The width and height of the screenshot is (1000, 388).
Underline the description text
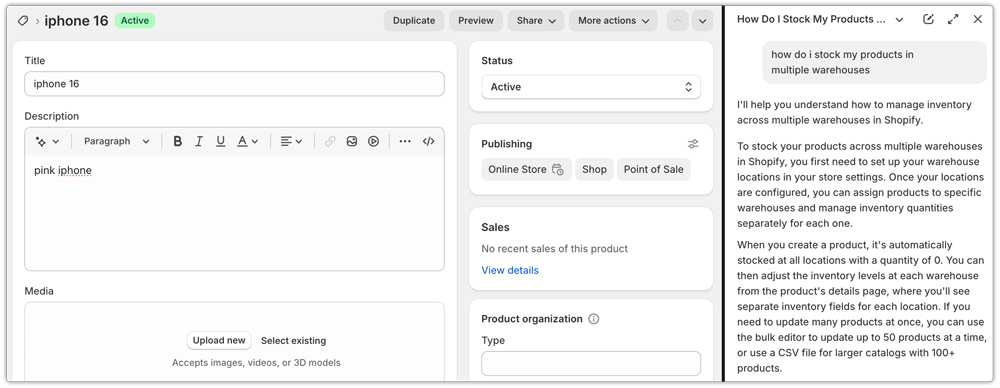click(x=221, y=141)
